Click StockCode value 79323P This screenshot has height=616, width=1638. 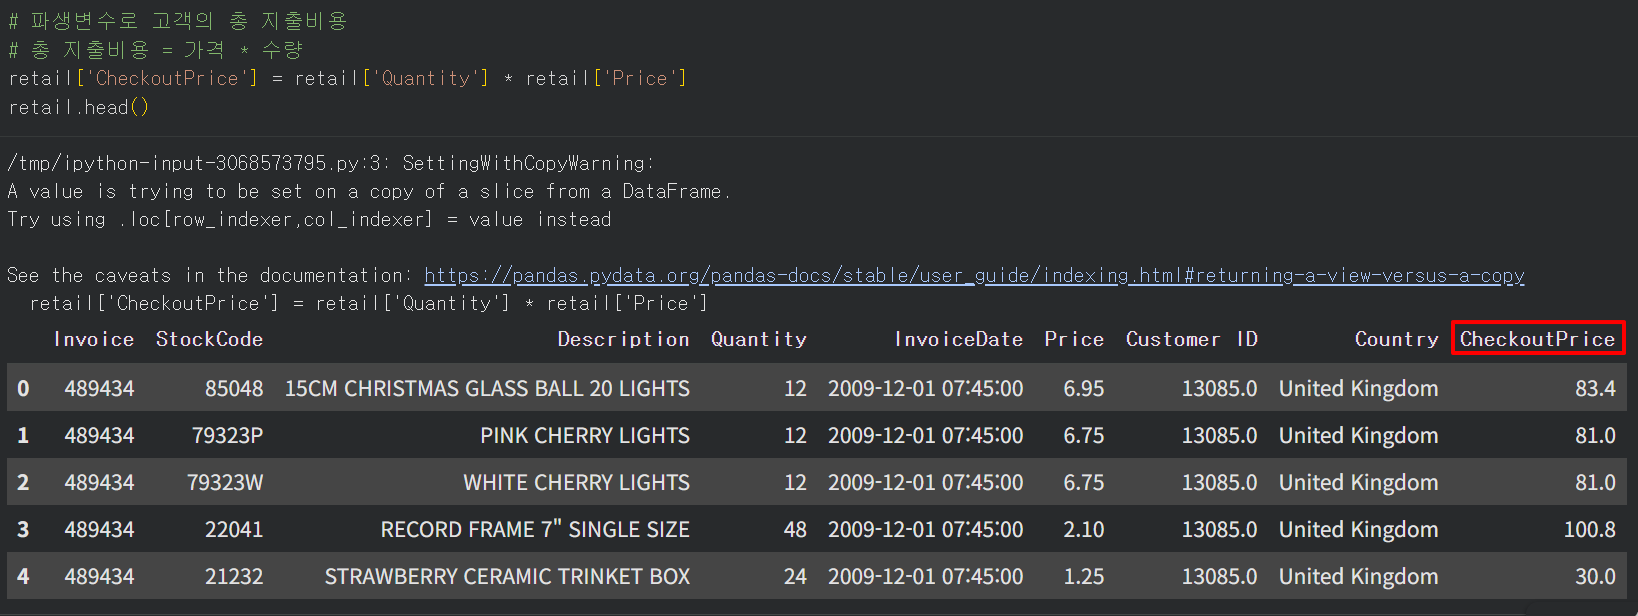(x=227, y=435)
